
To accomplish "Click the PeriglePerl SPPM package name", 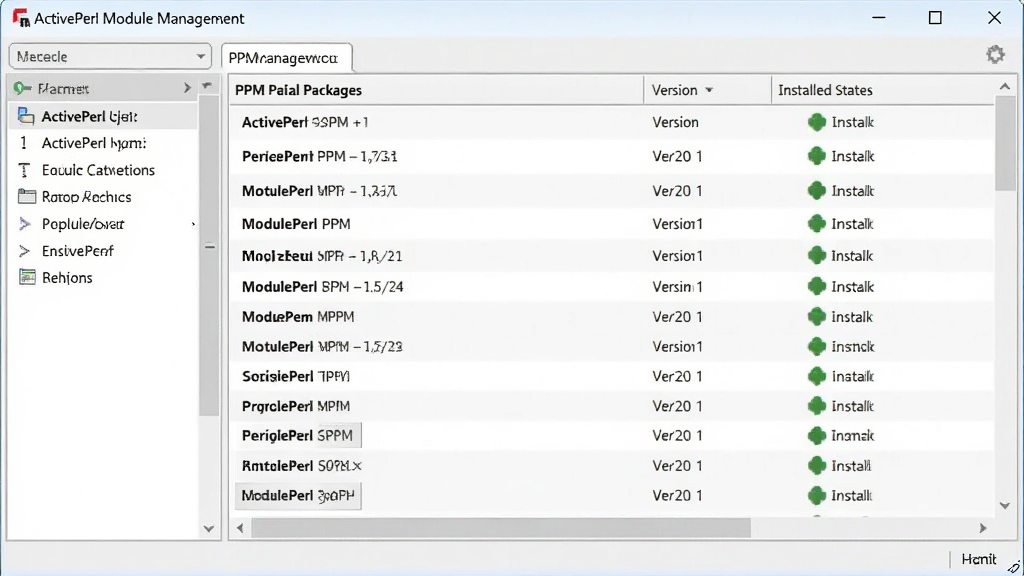I will [297, 436].
